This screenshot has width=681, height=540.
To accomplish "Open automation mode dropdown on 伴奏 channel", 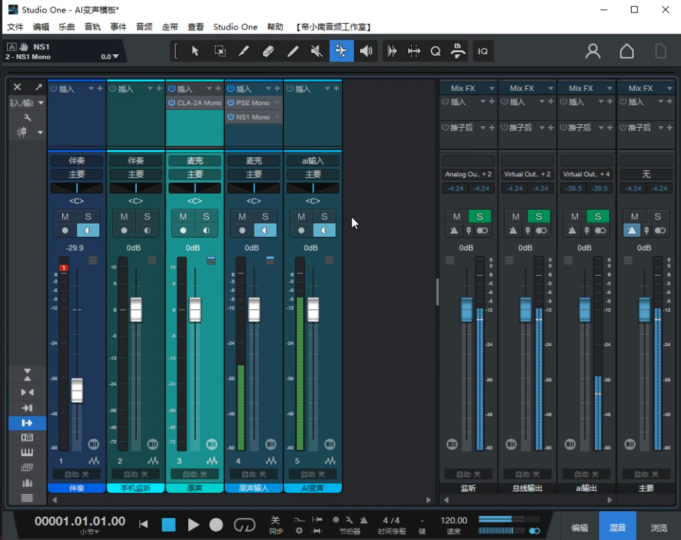I will point(76,474).
